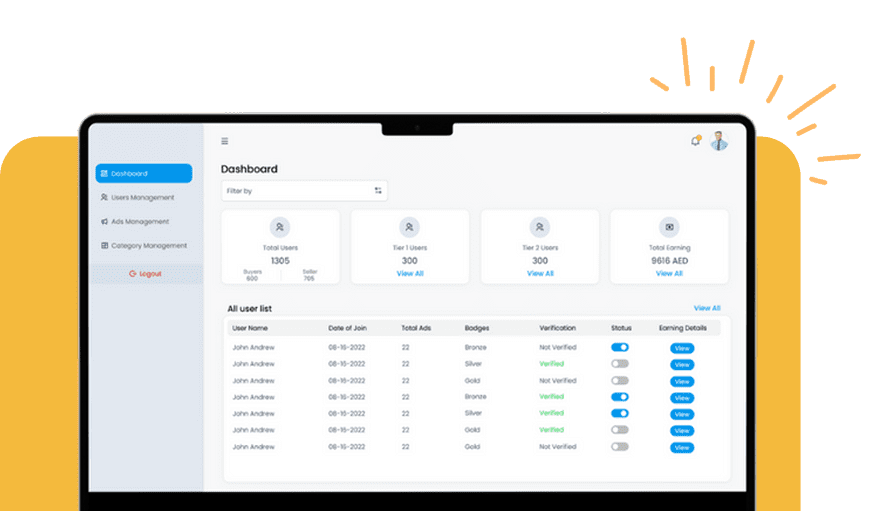Click the 1305 total users value
Screen dimensions: 886x511
(280, 261)
